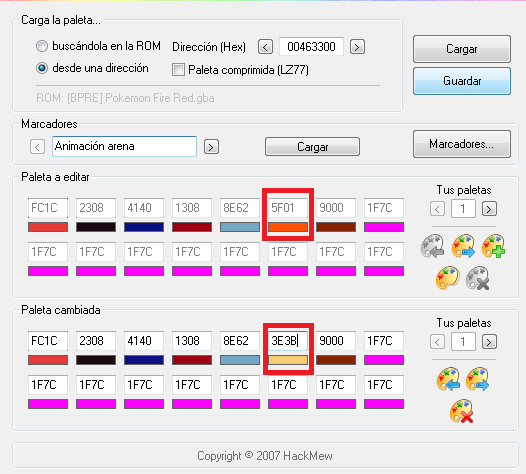
Task: Save the palette with Guardar
Action: (462, 81)
